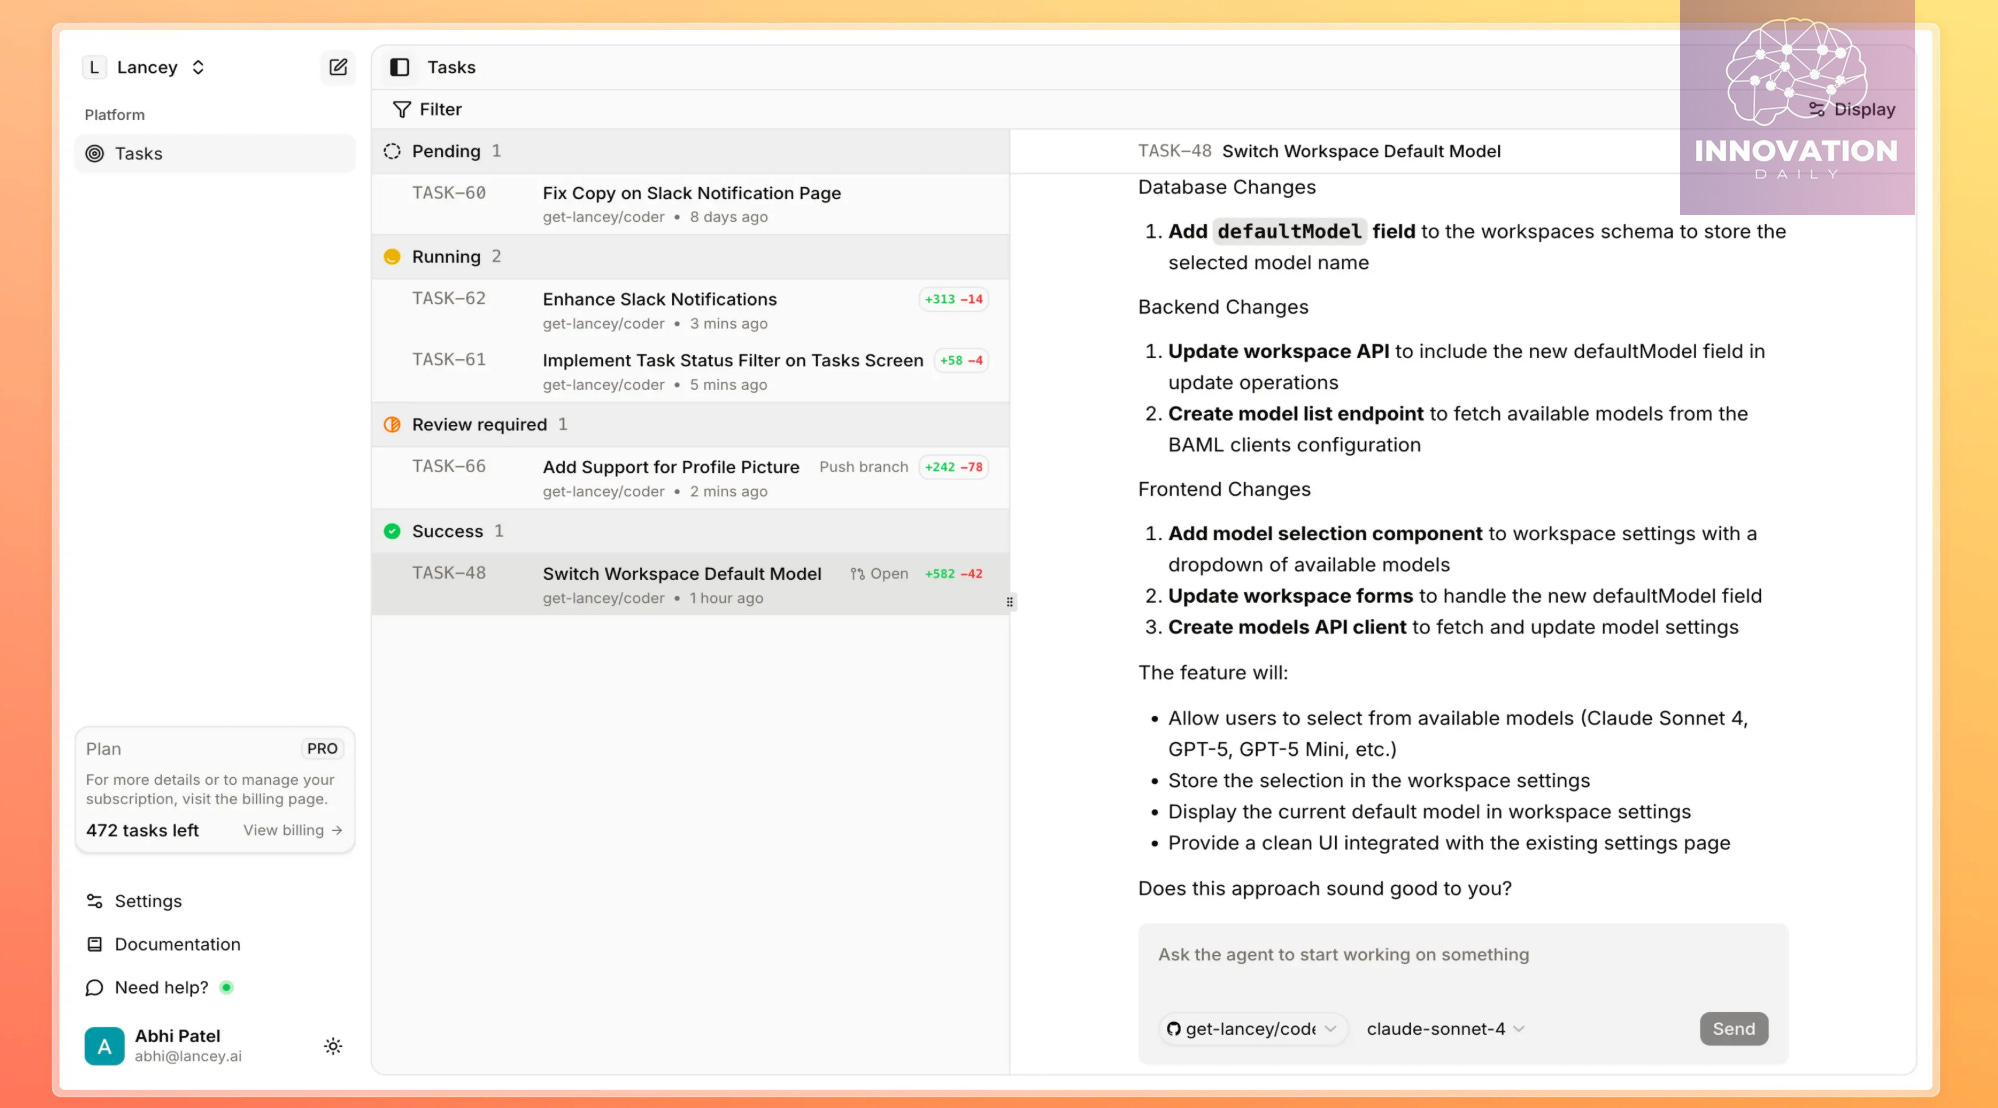
Task: Click the Need help chat icon
Action: click(x=95, y=988)
